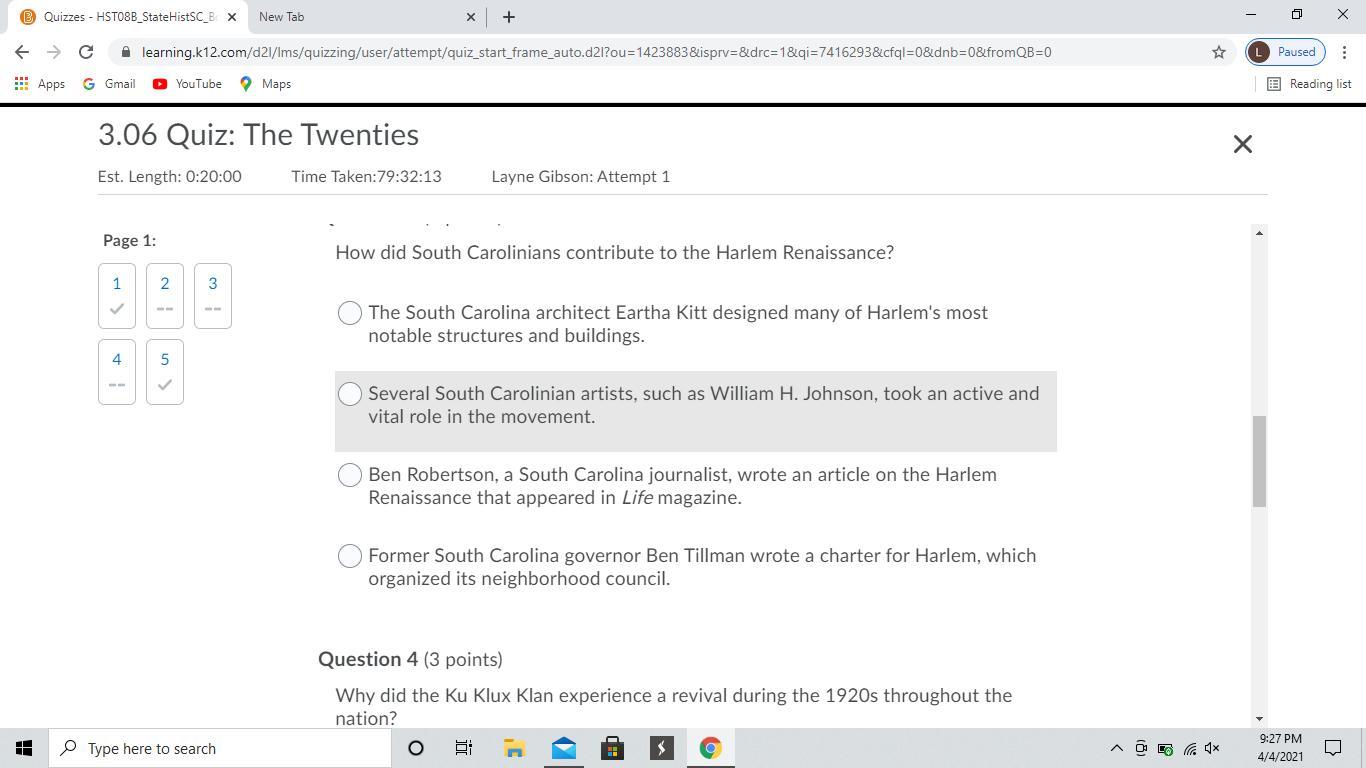Bookmark this page with the star icon
Viewport: 1366px width, 768px height.
(1218, 52)
